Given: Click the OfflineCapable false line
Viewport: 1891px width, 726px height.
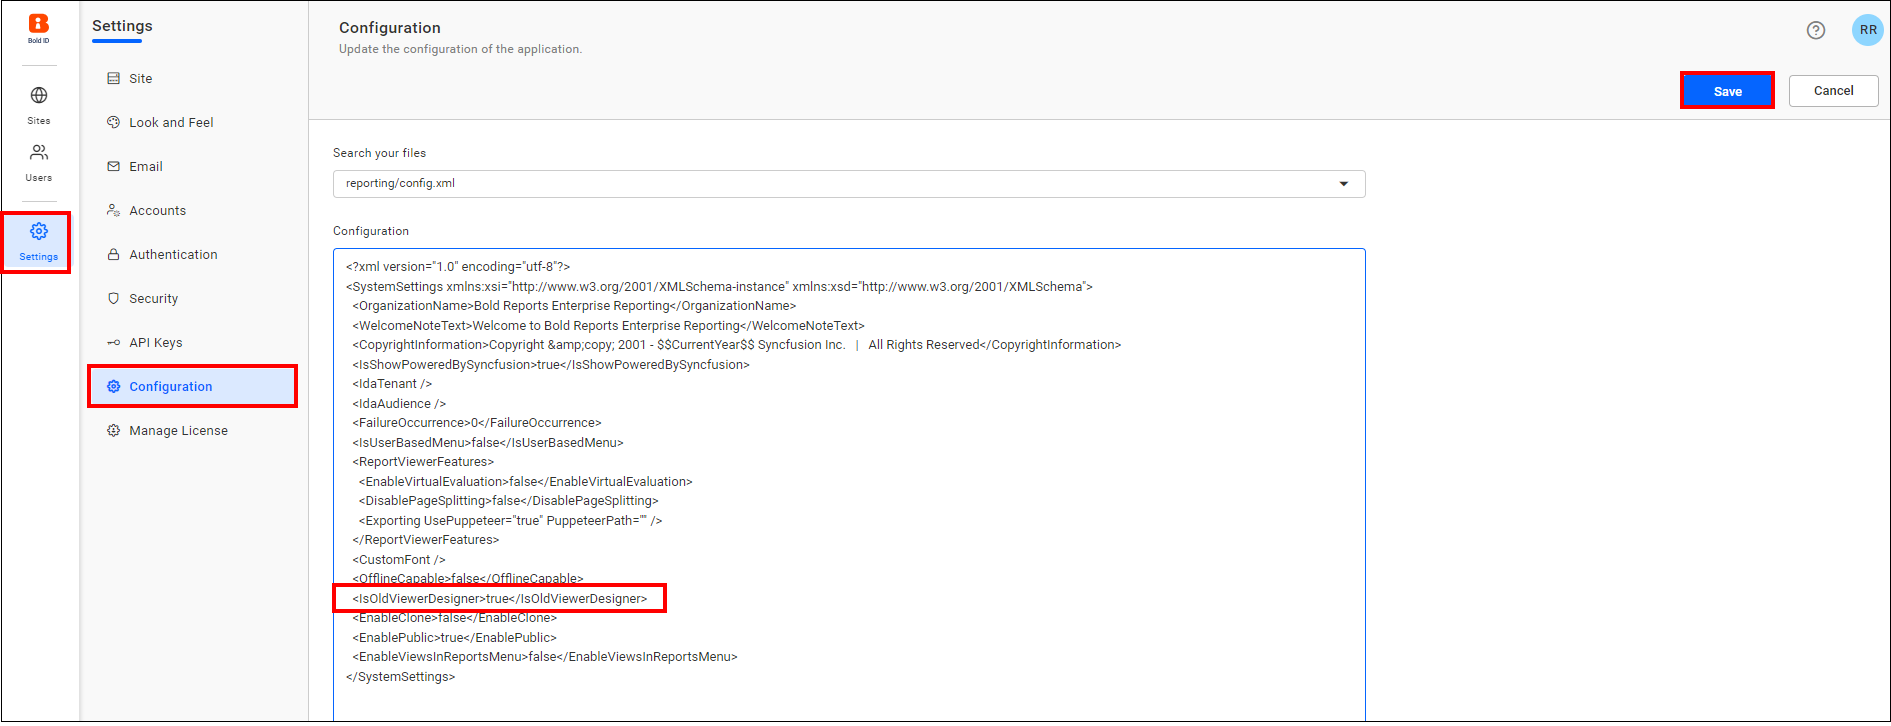Looking at the screenshot, I should [467, 579].
